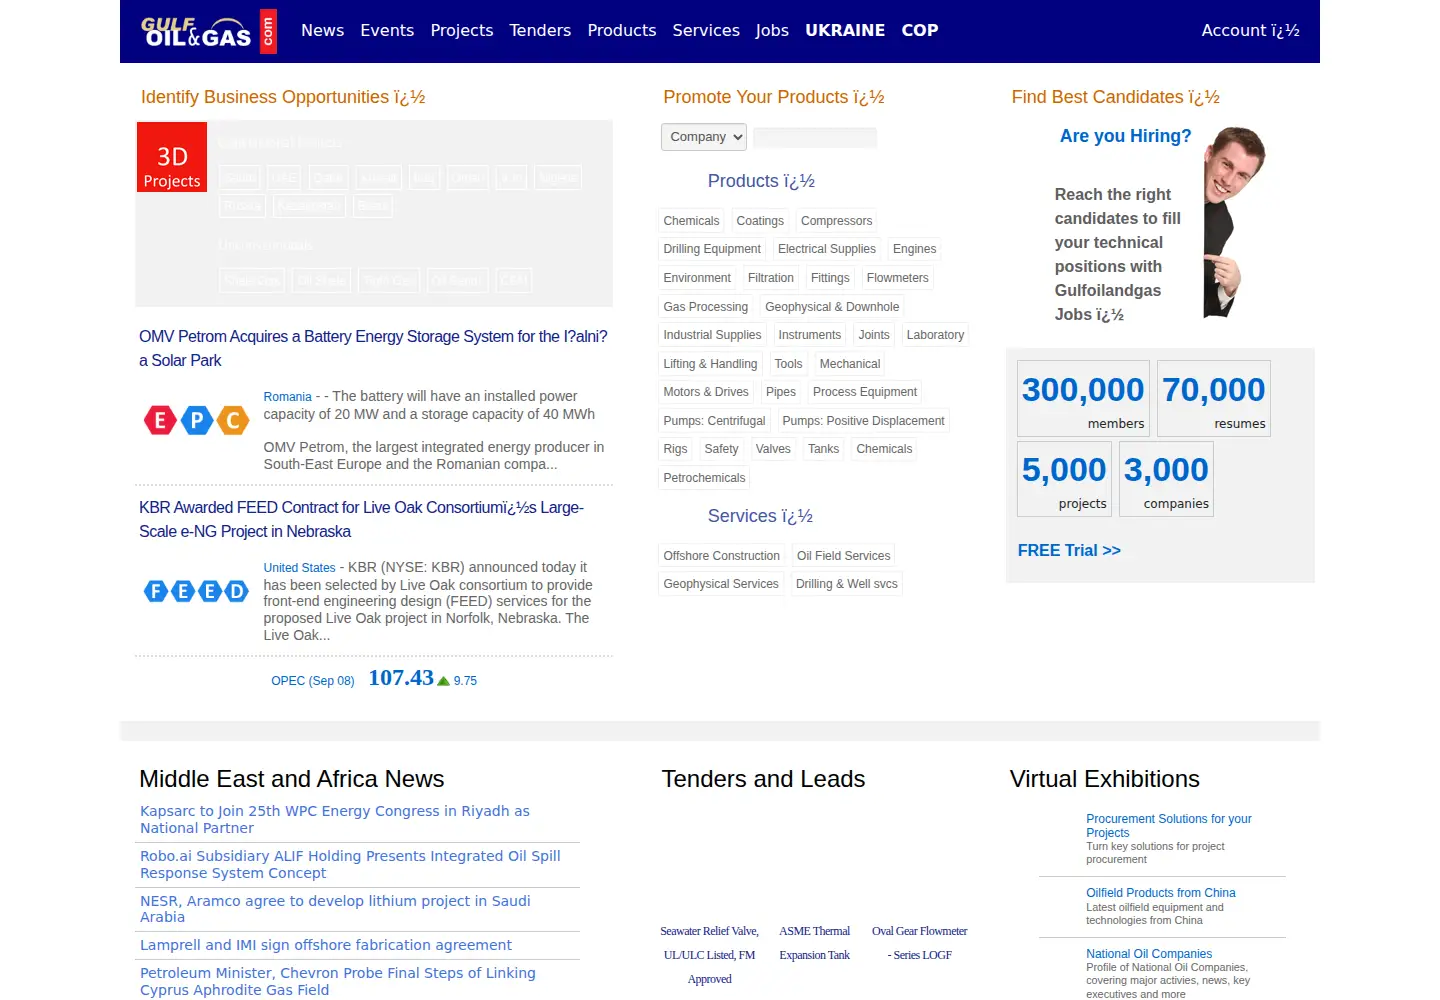Open the UKRAINE navigation item
This screenshot has width=1440, height=1000.
845,30
